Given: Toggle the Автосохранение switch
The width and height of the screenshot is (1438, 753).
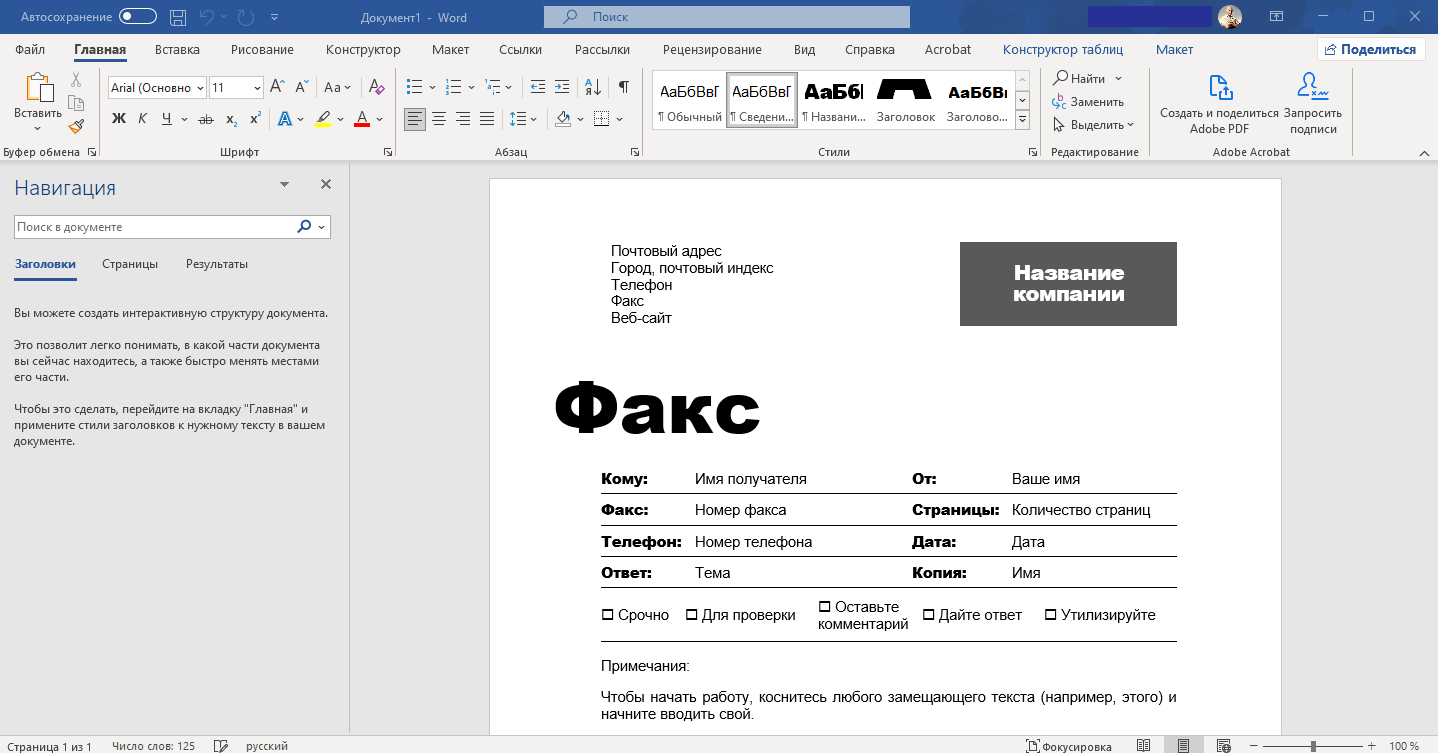Looking at the screenshot, I should (x=137, y=17).
